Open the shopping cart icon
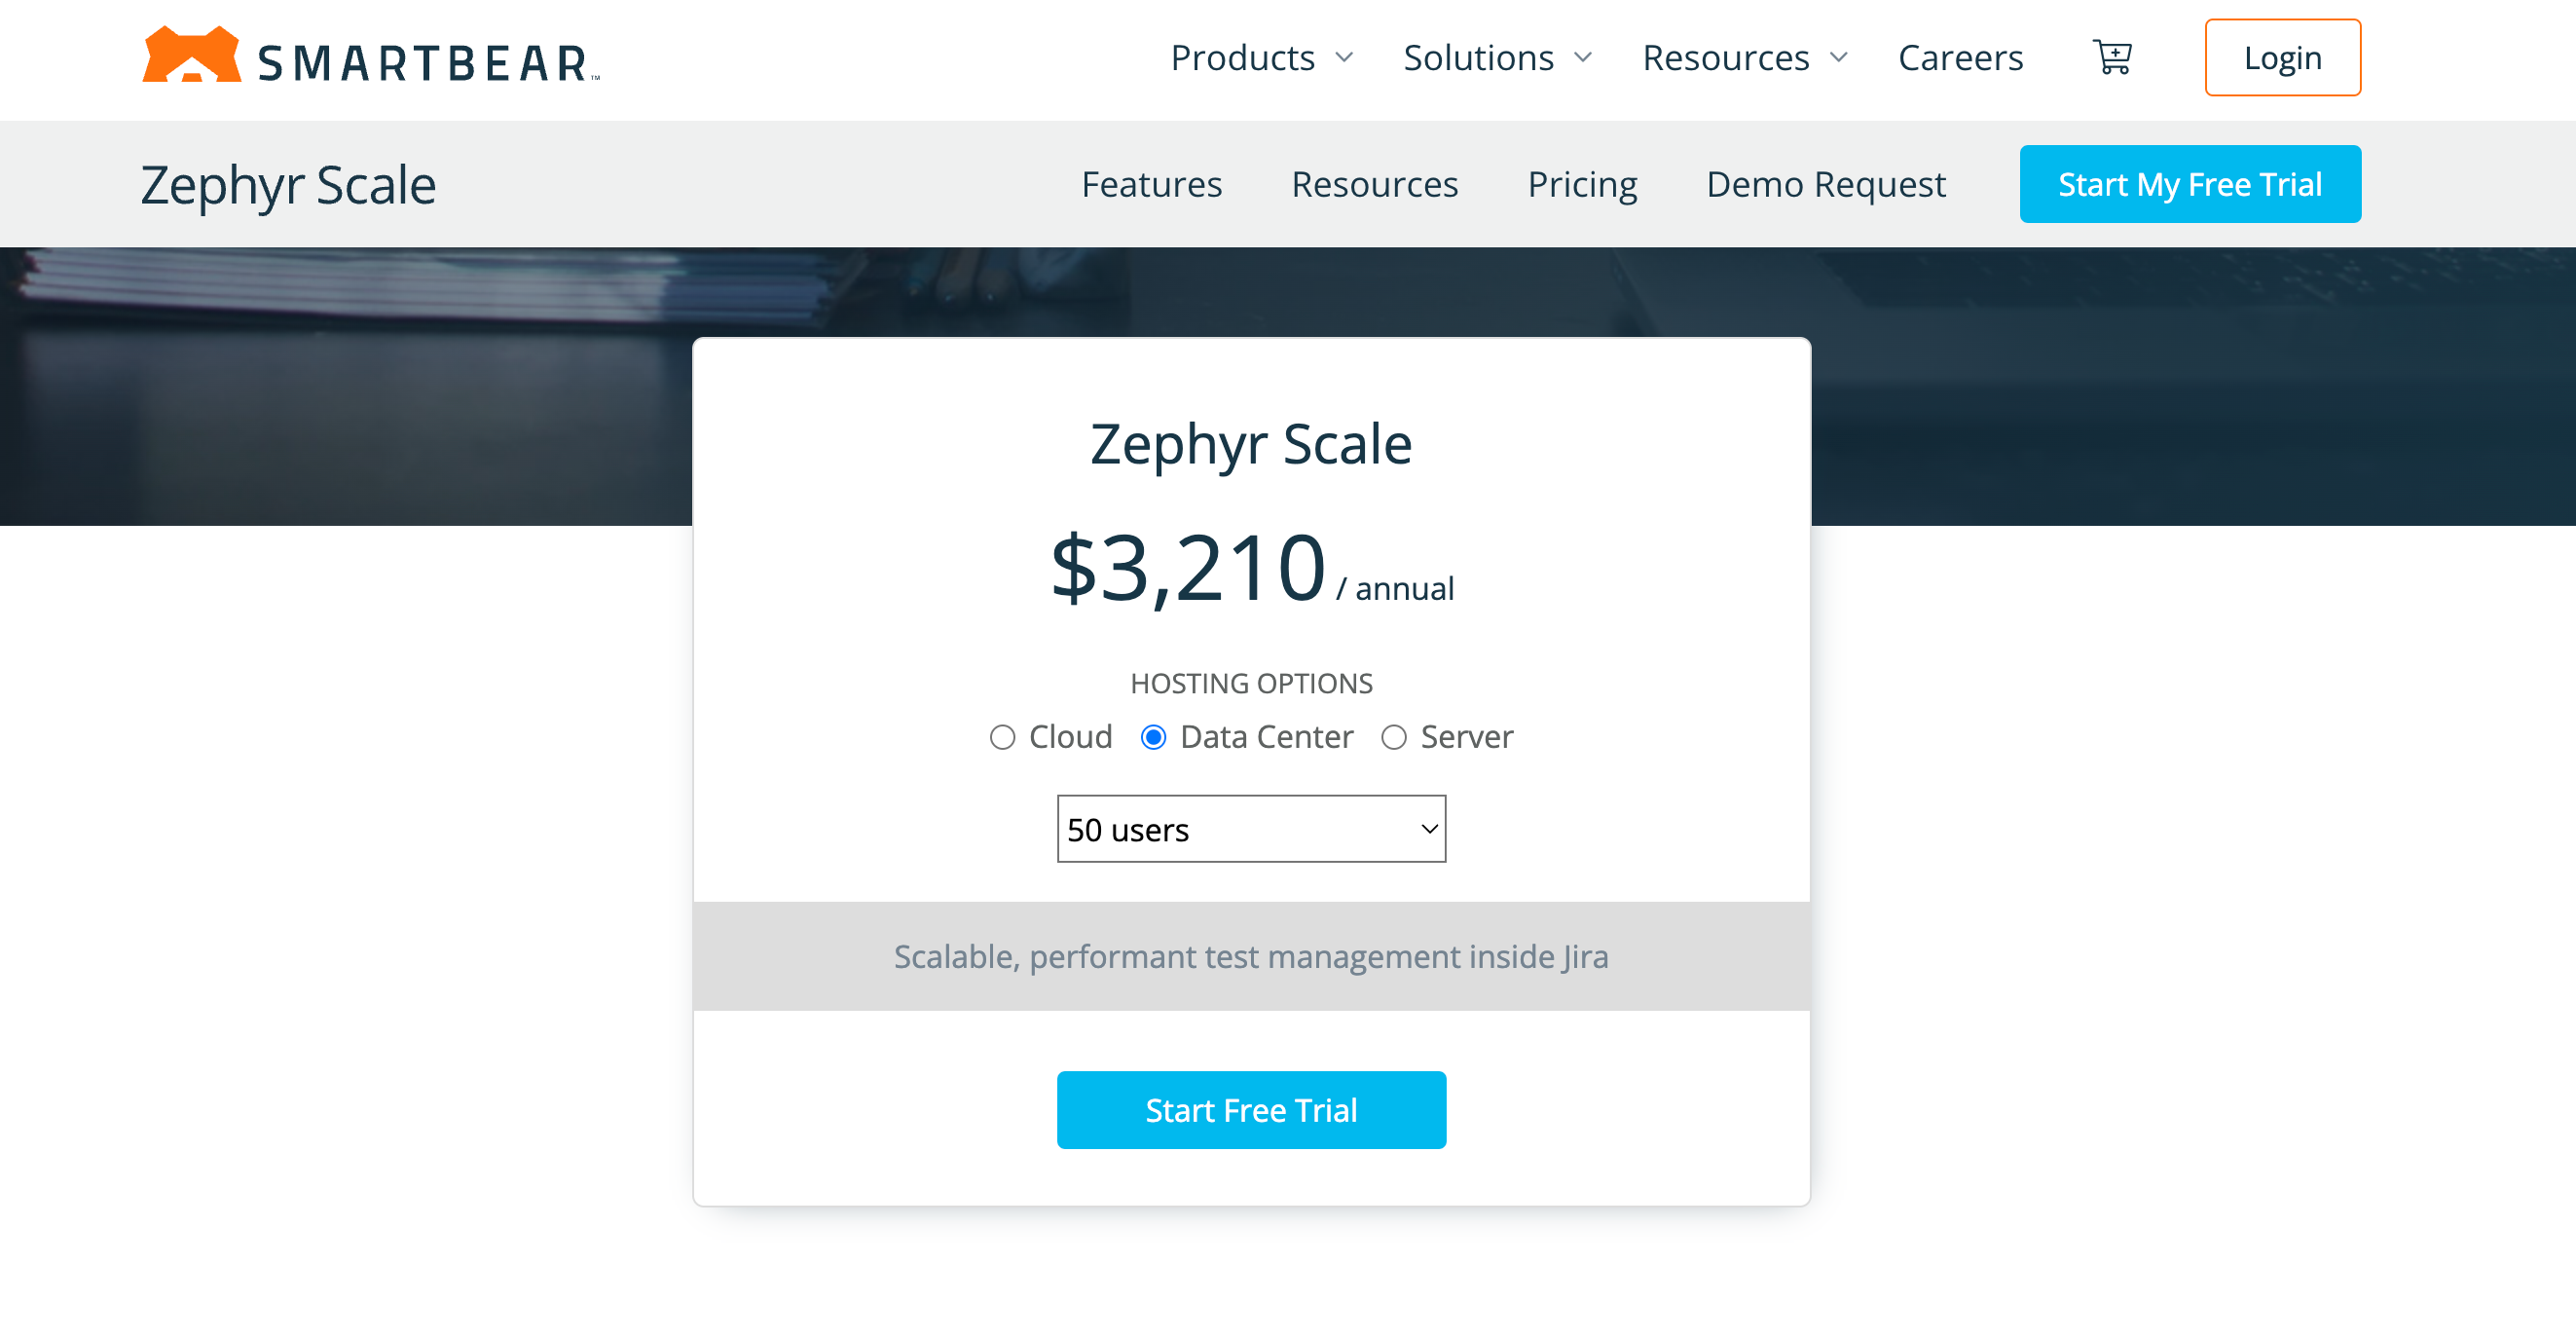The height and width of the screenshot is (1338, 2576). (x=2112, y=57)
